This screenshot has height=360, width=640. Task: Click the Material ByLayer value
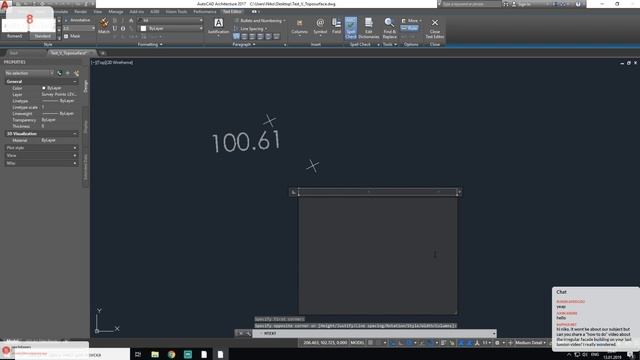click(48, 140)
